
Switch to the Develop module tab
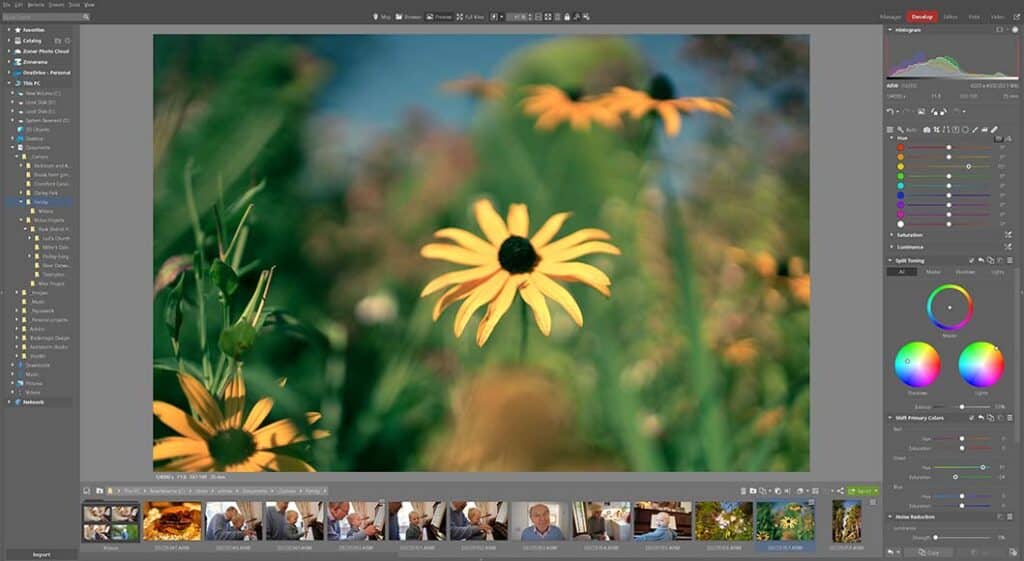coord(922,17)
